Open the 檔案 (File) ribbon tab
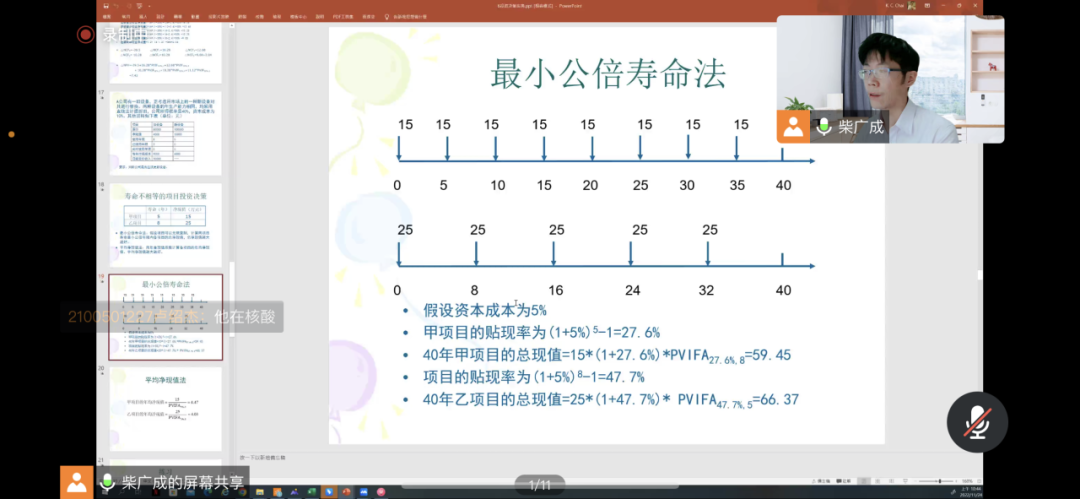Screen dimensions: 1080x499 tap(106, 16)
